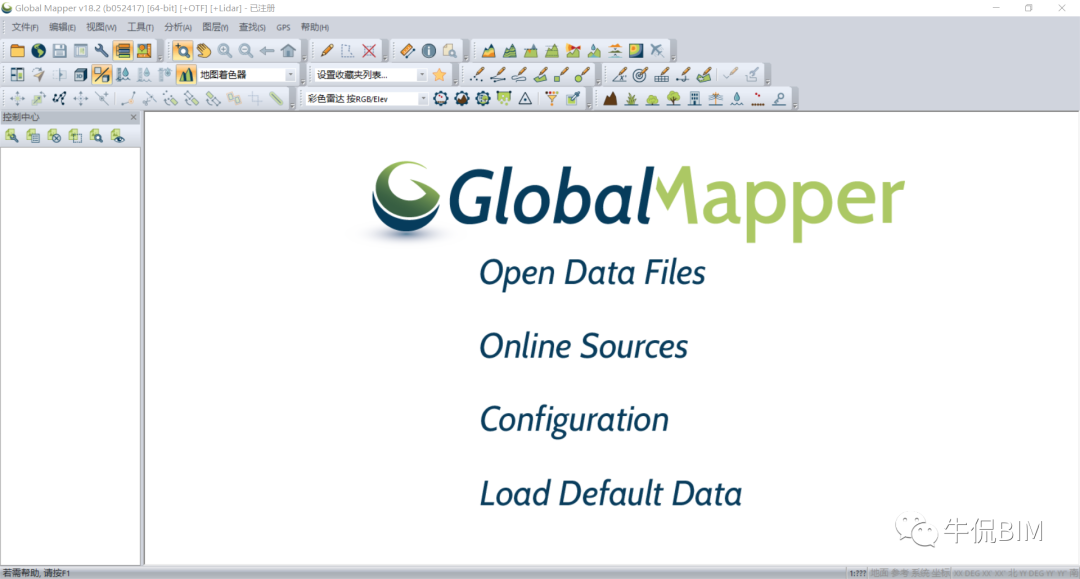Image resolution: width=1080 pixels, height=579 pixels.
Task: Close the 控制中心 panel
Action: click(134, 117)
